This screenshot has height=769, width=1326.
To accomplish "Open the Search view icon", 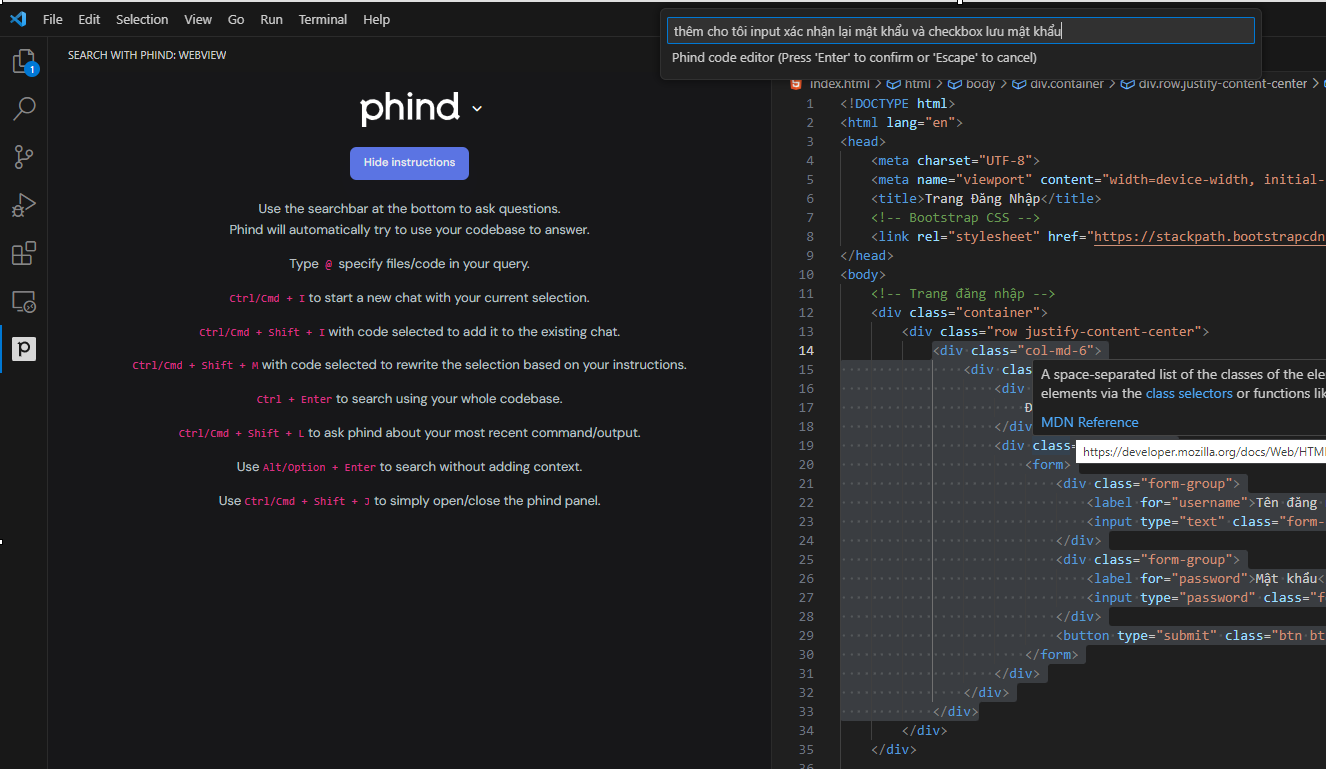I will click(x=24, y=109).
